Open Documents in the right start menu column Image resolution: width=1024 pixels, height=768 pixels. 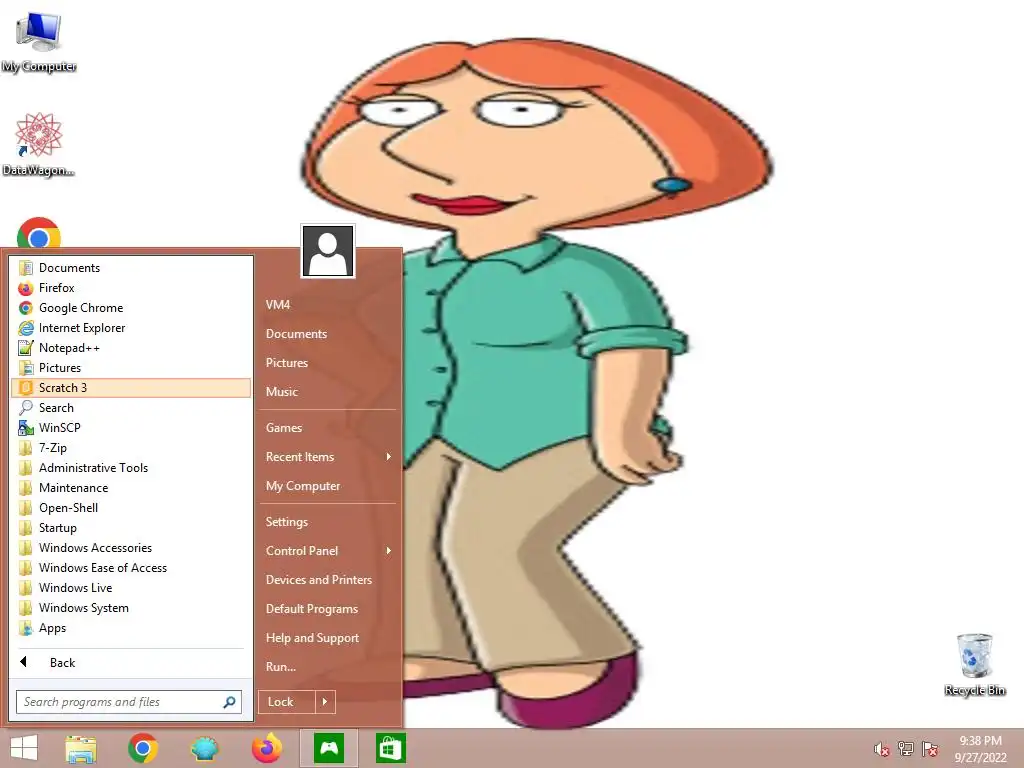point(328,334)
